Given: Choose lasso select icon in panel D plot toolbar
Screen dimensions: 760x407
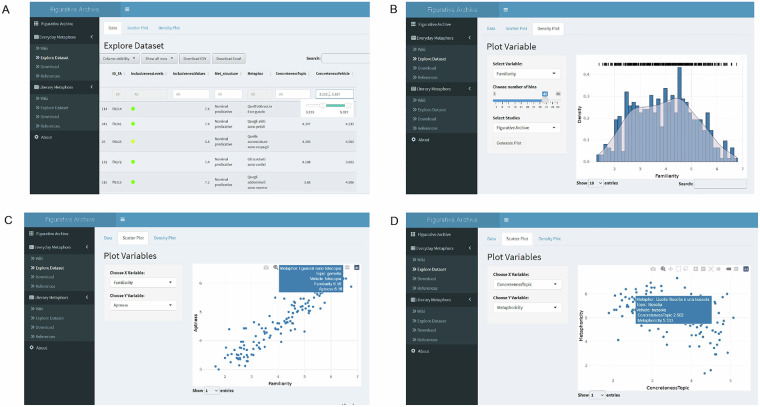Looking at the screenshot, I should (685, 269).
